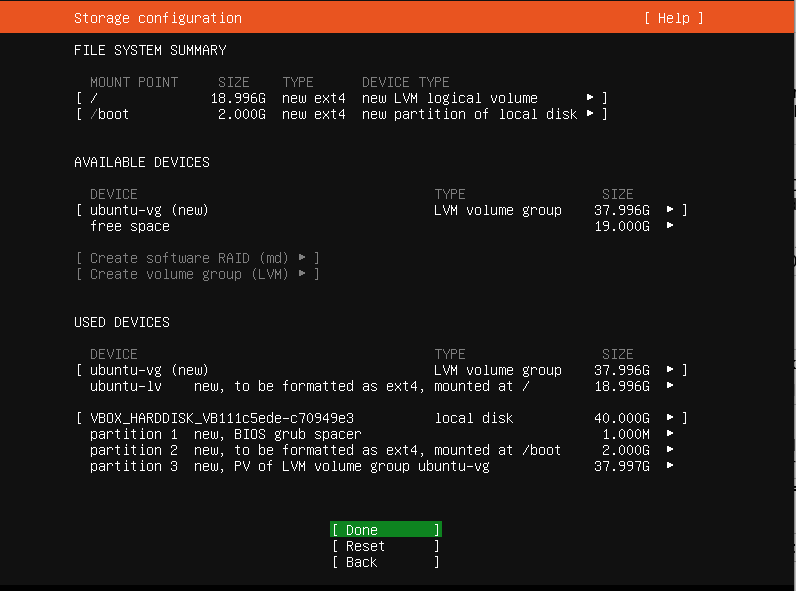
Task: Open the Help menu
Action: pos(673,18)
